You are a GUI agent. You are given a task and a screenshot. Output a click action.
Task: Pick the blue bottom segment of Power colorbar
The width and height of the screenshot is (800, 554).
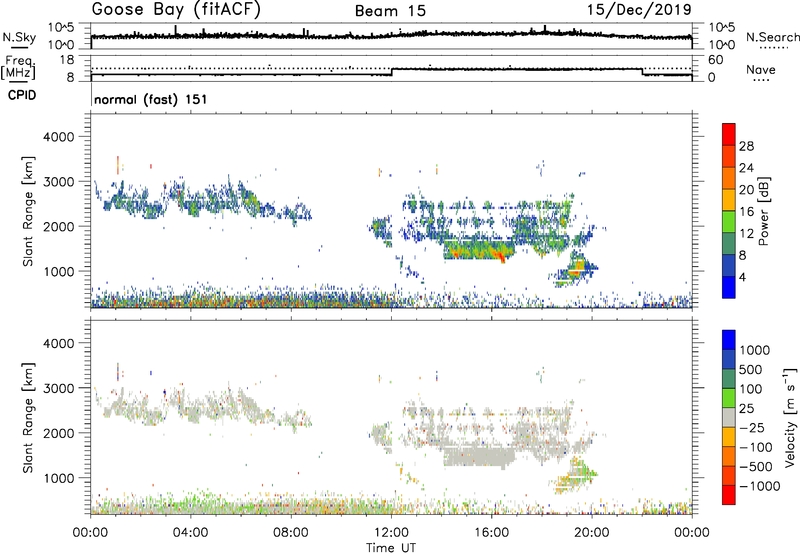pyautogui.click(x=729, y=287)
